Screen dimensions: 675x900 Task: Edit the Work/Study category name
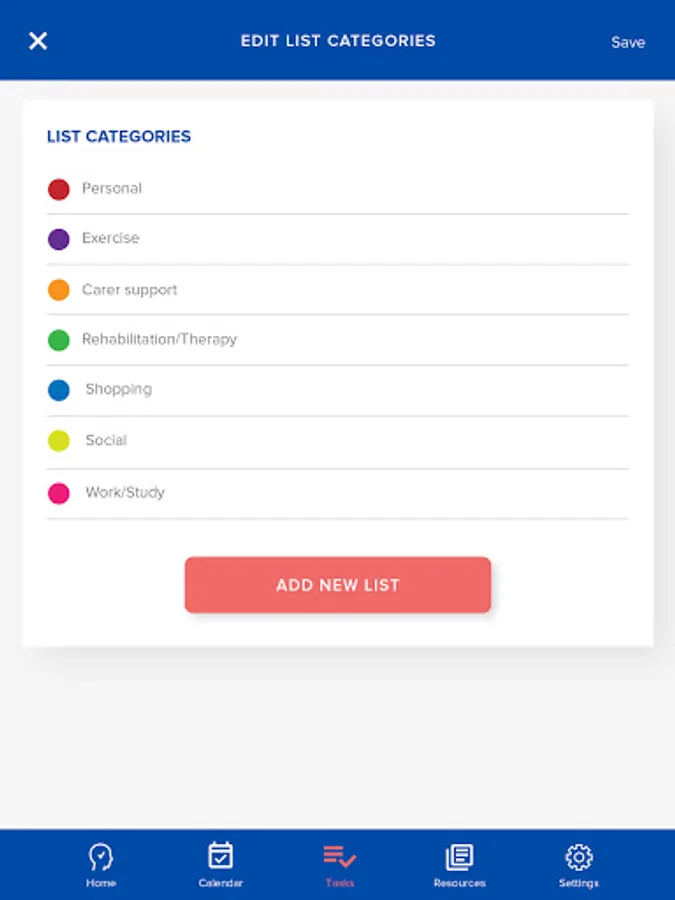point(125,492)
